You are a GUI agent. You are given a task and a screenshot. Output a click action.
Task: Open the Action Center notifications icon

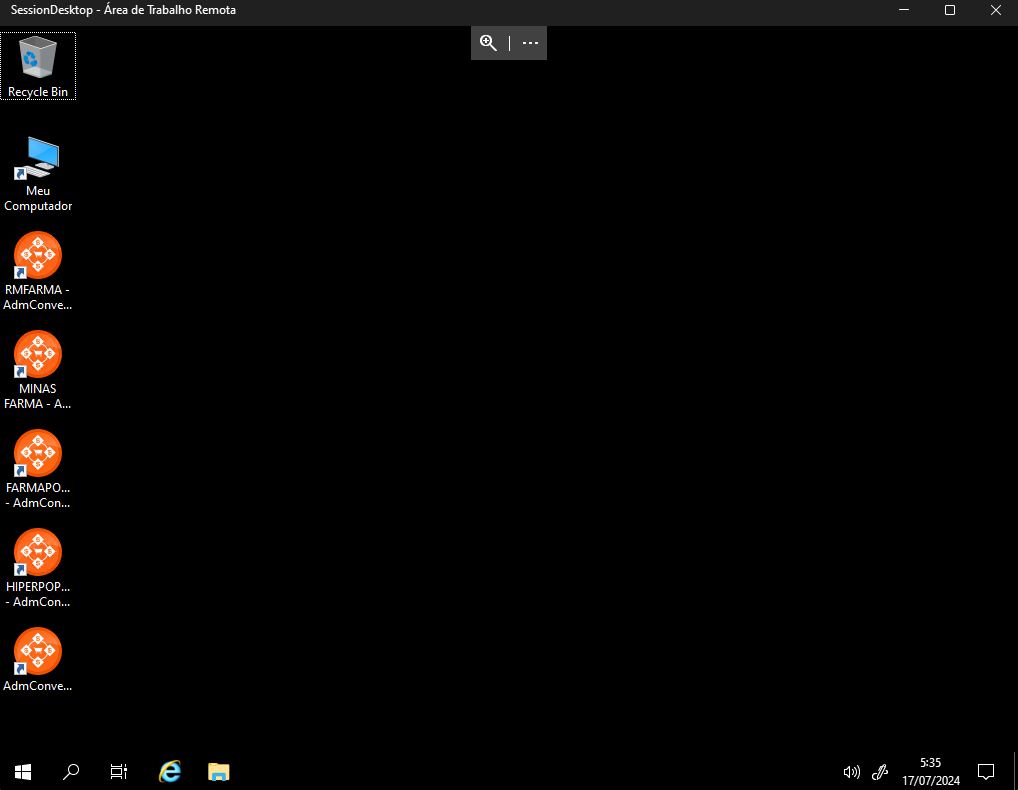click(986, 771)
